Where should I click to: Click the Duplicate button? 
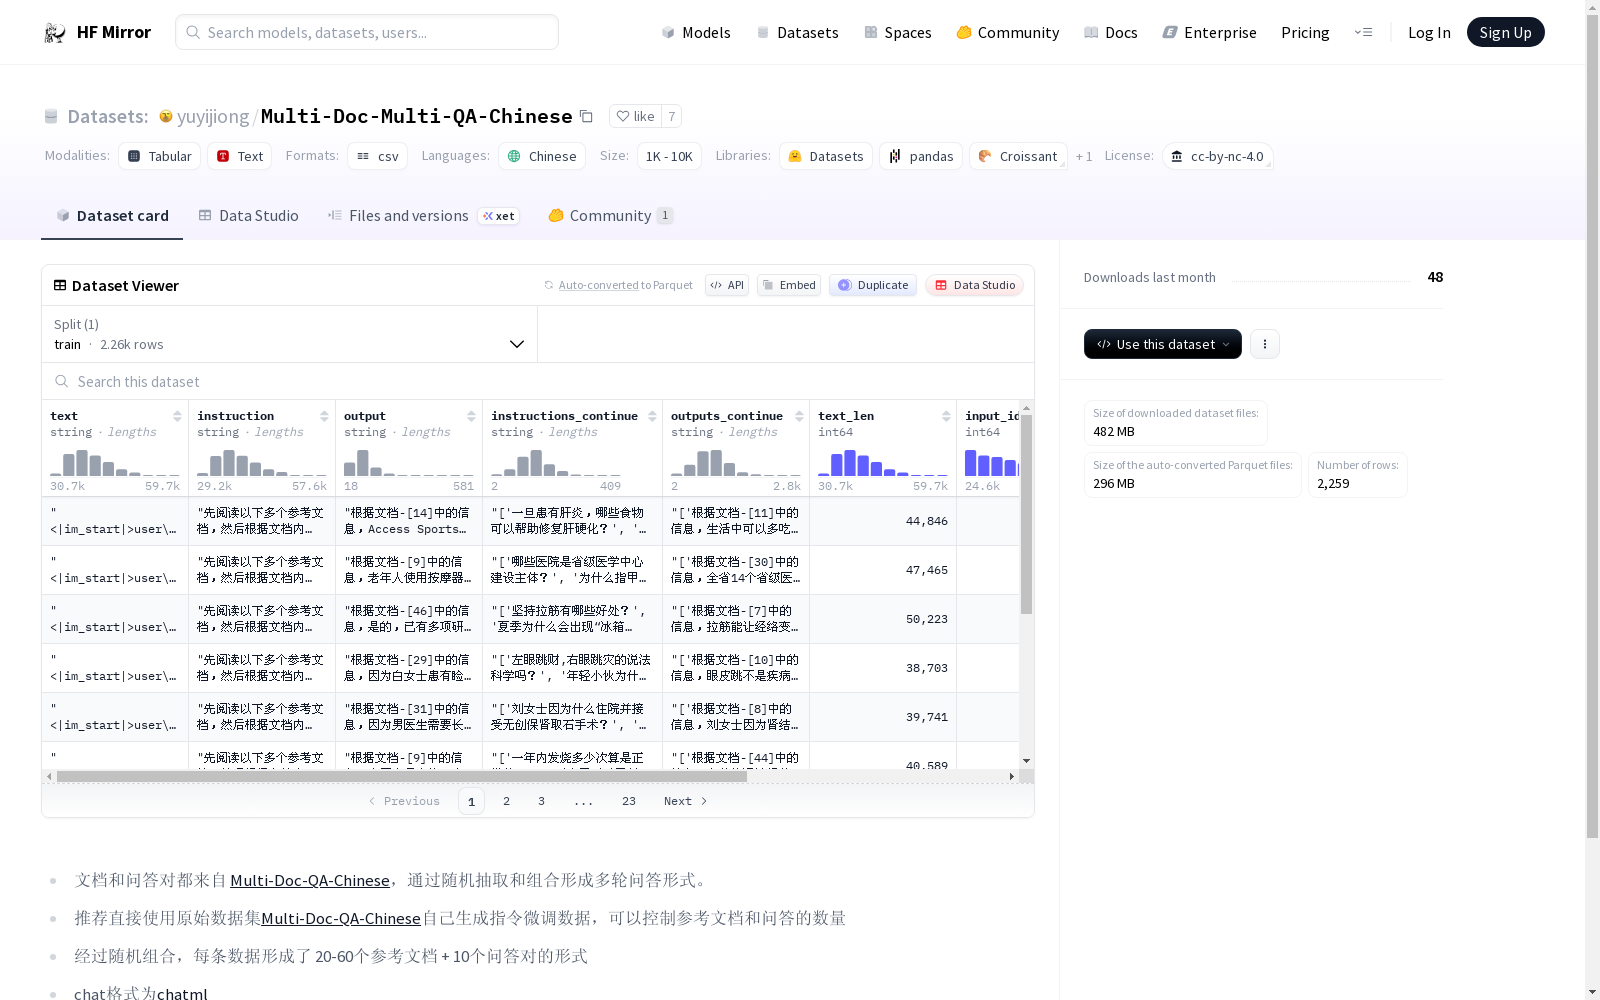coord(873,285)
